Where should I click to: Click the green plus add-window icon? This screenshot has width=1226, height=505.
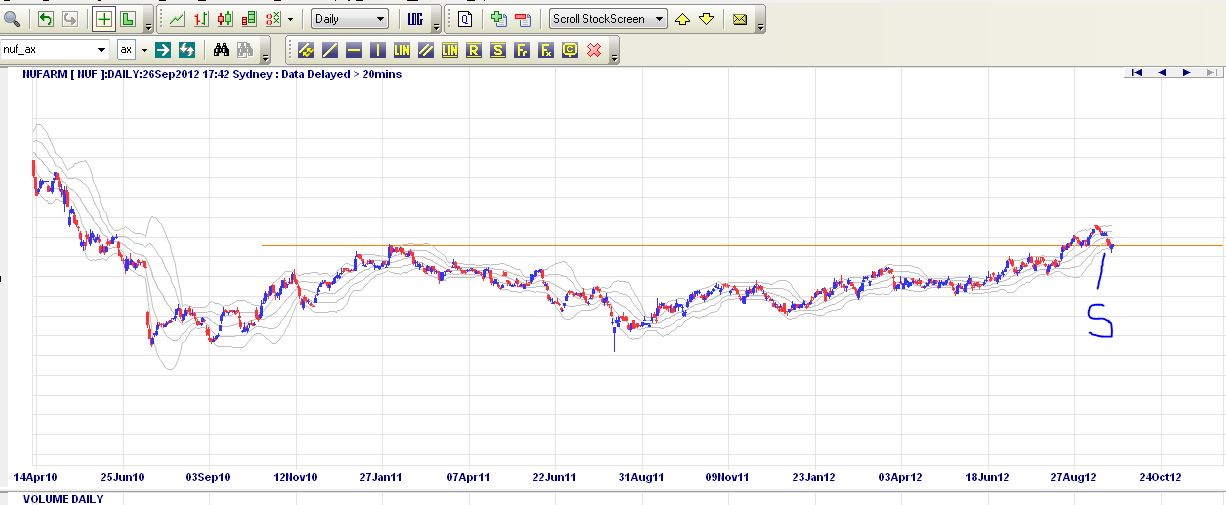tap(499, 18)
